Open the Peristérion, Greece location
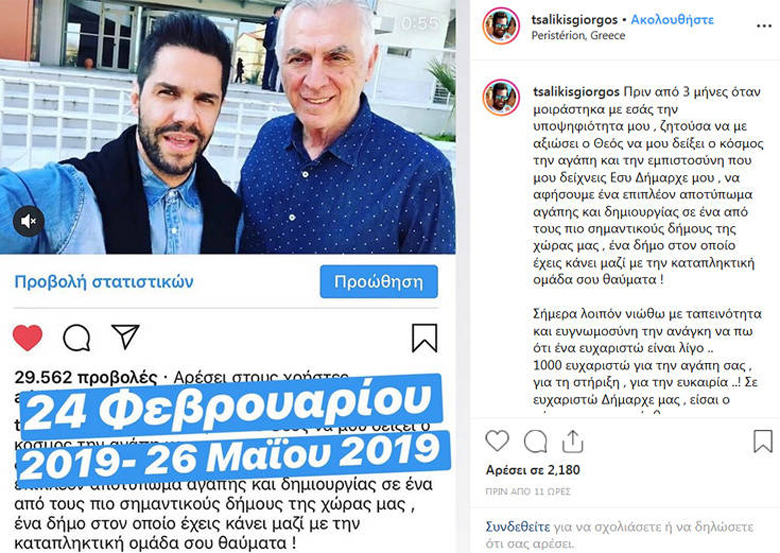 tap(578, 35)
